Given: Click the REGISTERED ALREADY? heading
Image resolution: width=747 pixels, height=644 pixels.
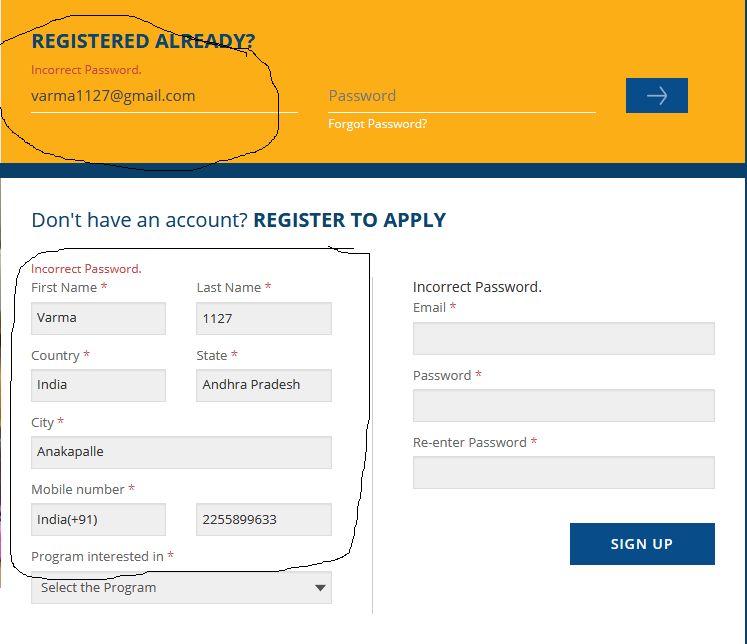Looking at the screenshot, I should [x=143, y=41].
